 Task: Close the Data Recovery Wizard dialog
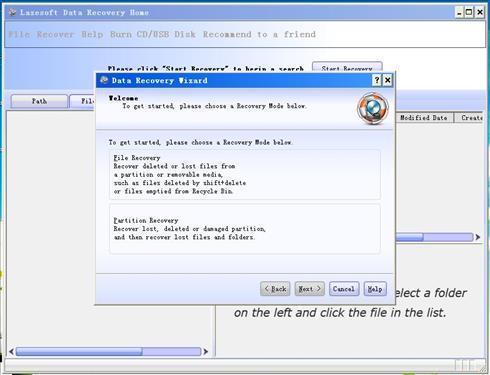(387, 80)
